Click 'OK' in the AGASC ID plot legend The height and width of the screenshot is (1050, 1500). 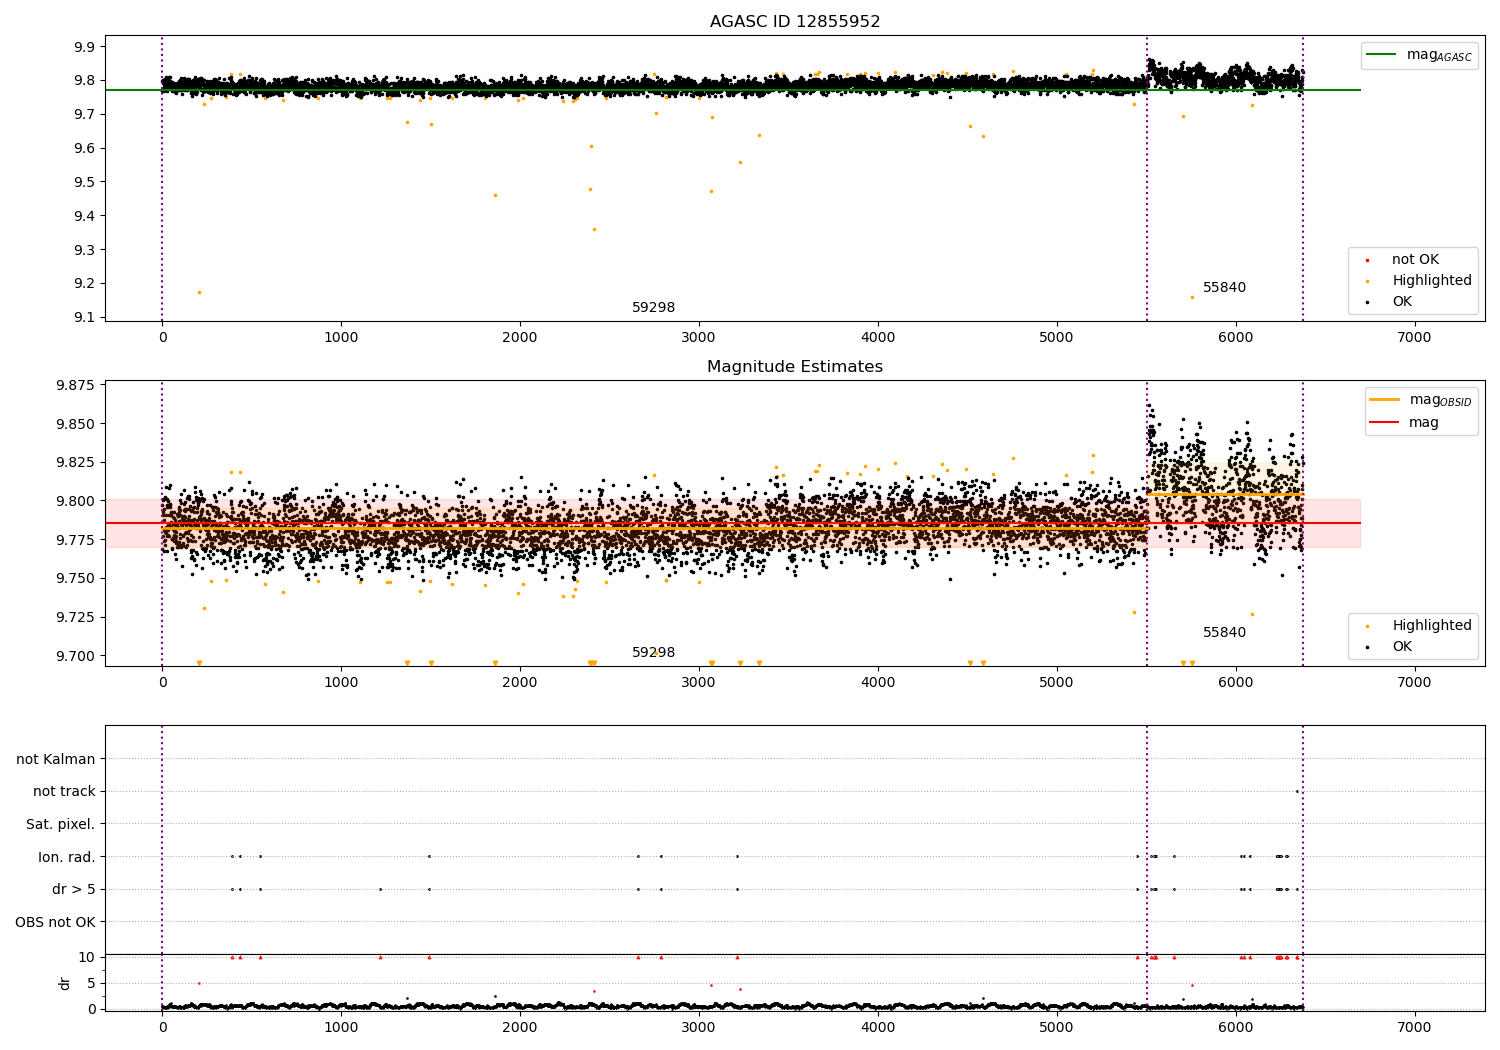click(x=1402, y=302)
